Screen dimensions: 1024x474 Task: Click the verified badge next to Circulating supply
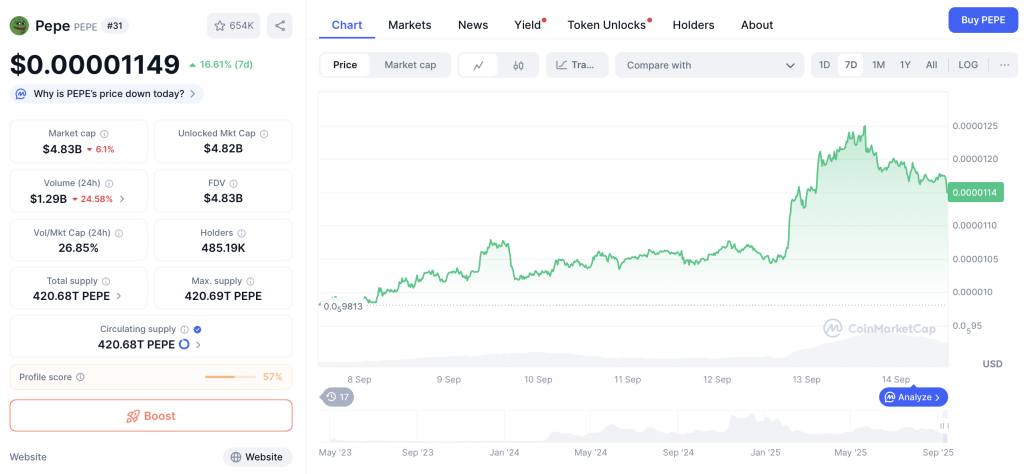[x=197, y=330]
